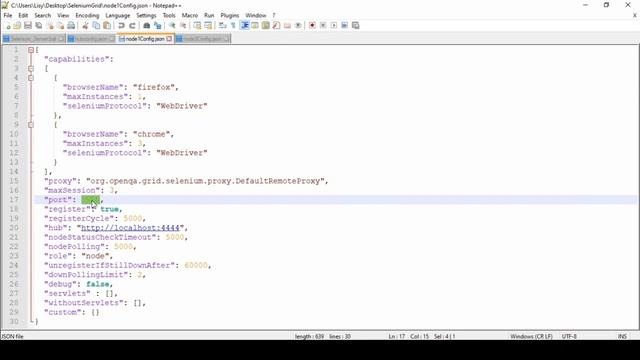
Task: Click the Stop Recording macro icon
Action: pos(323,25)
